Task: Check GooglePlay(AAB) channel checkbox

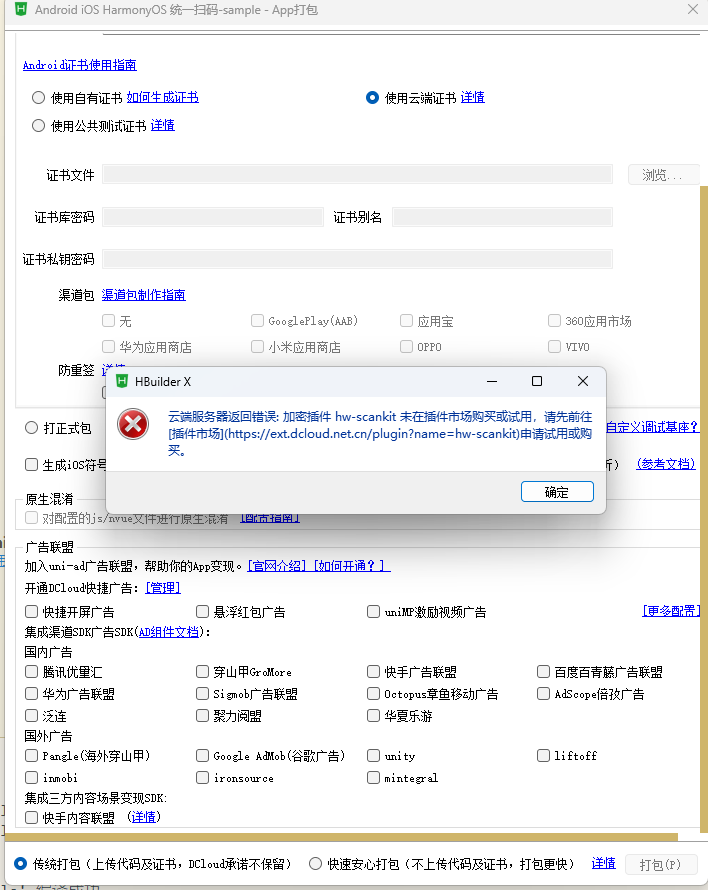Action: click(x=257, y=321)
